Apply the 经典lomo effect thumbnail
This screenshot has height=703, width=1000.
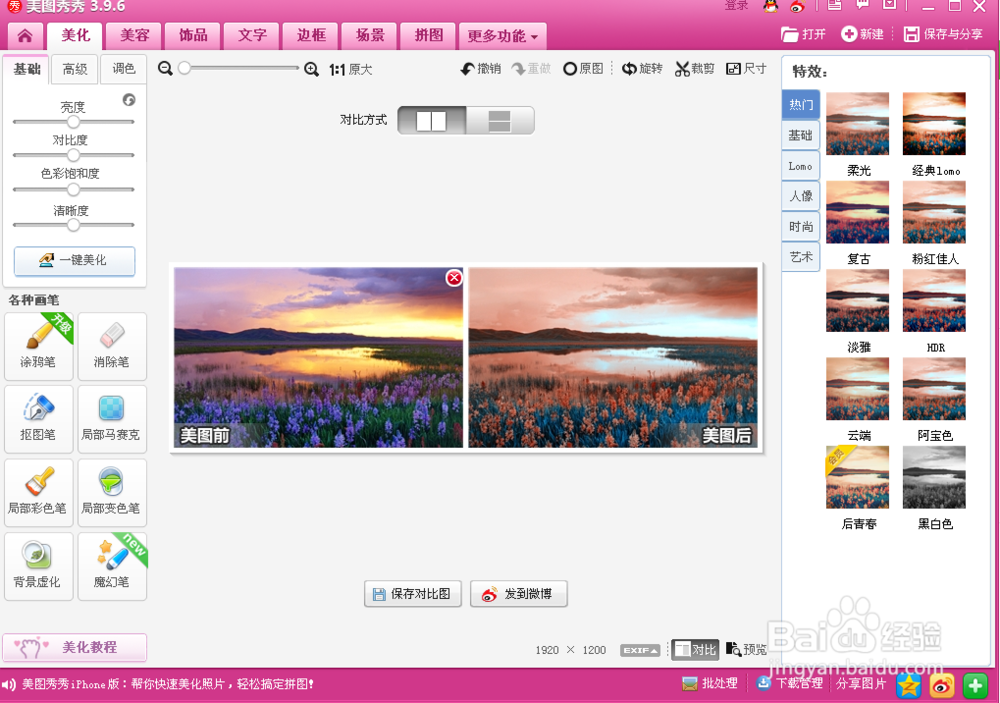[x=934, y=124]
